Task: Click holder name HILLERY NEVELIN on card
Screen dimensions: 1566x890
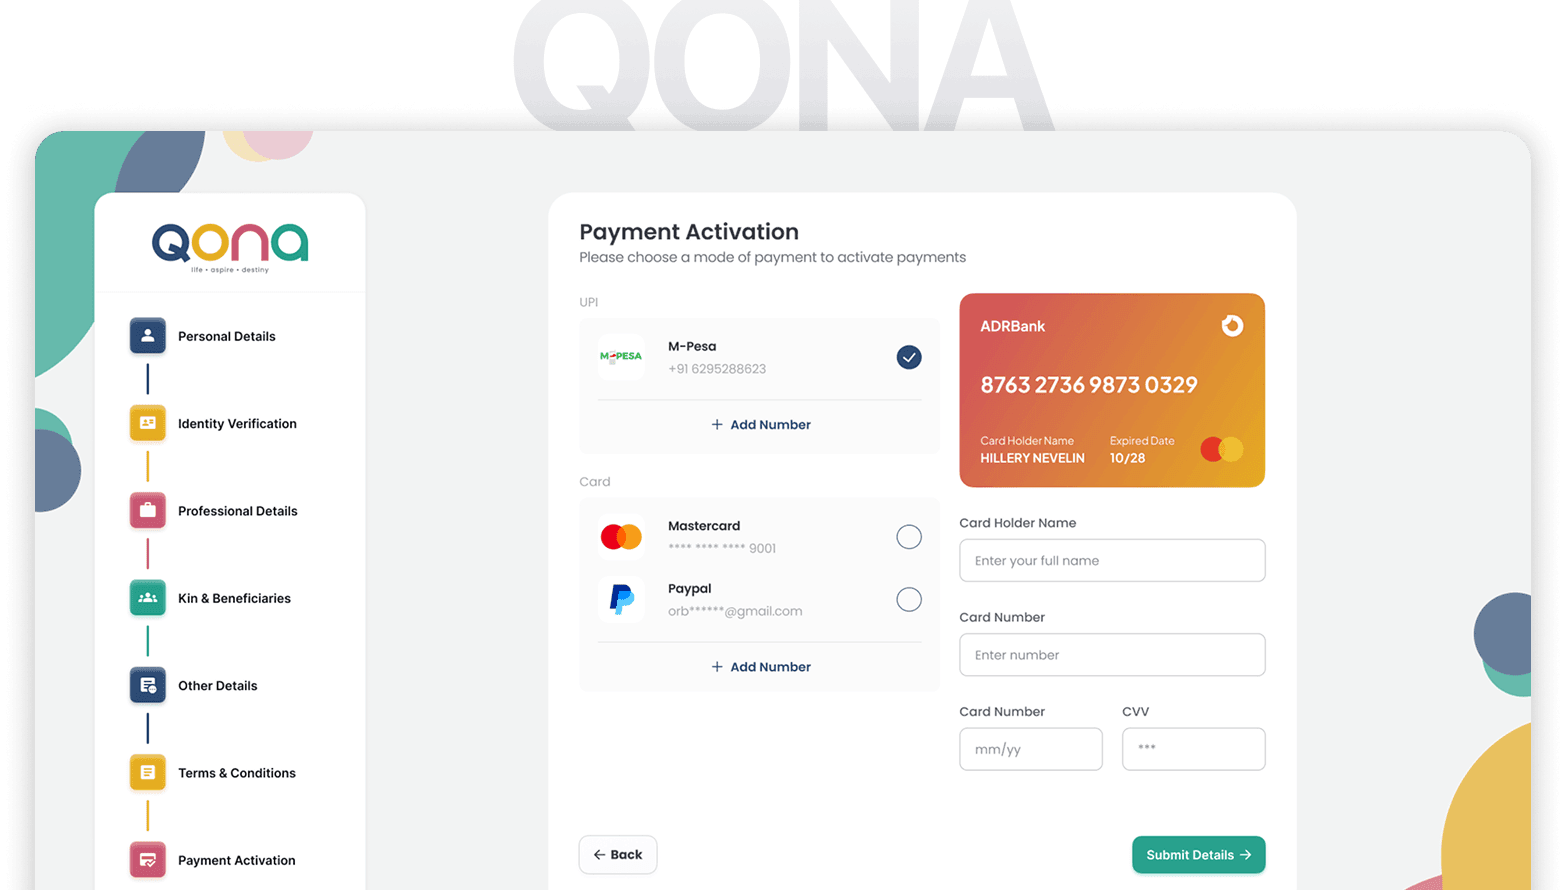Action: point(1032,458)
